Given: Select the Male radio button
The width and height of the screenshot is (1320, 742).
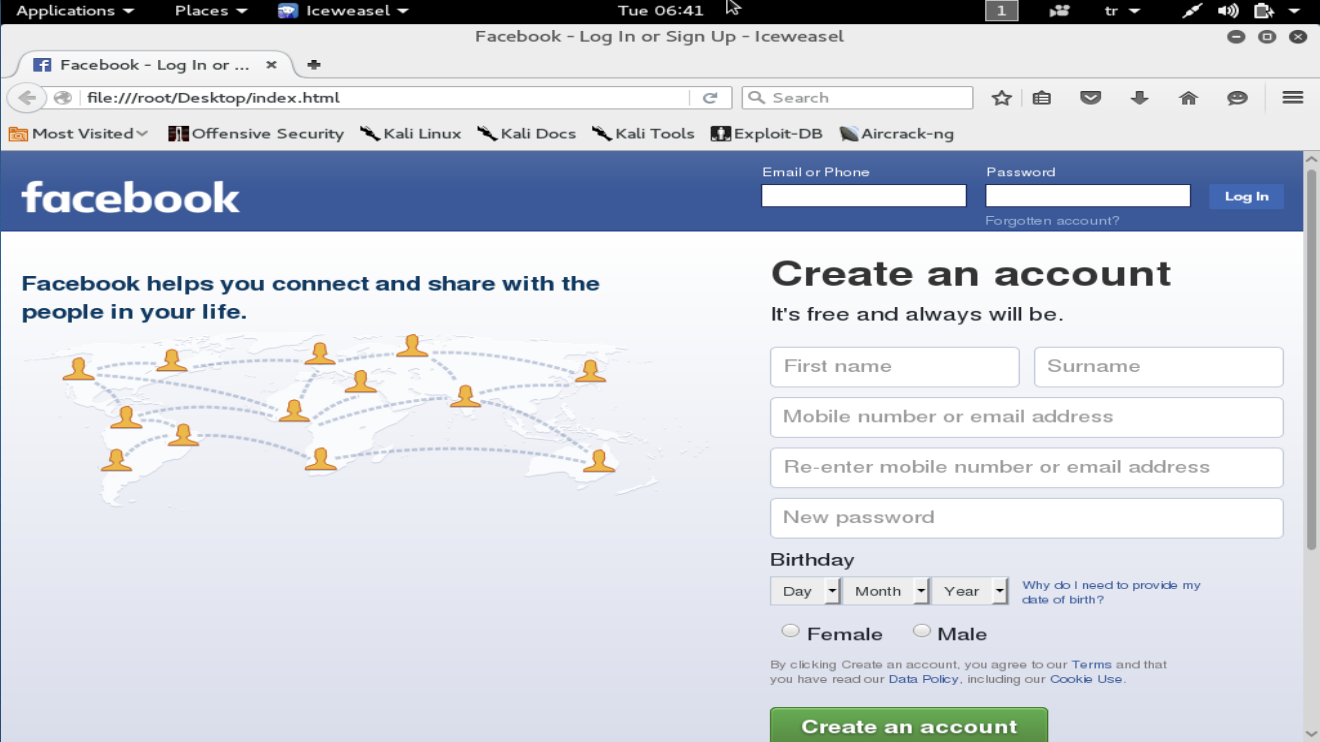Looking at the screenshot, I should [x=921, y=631].
